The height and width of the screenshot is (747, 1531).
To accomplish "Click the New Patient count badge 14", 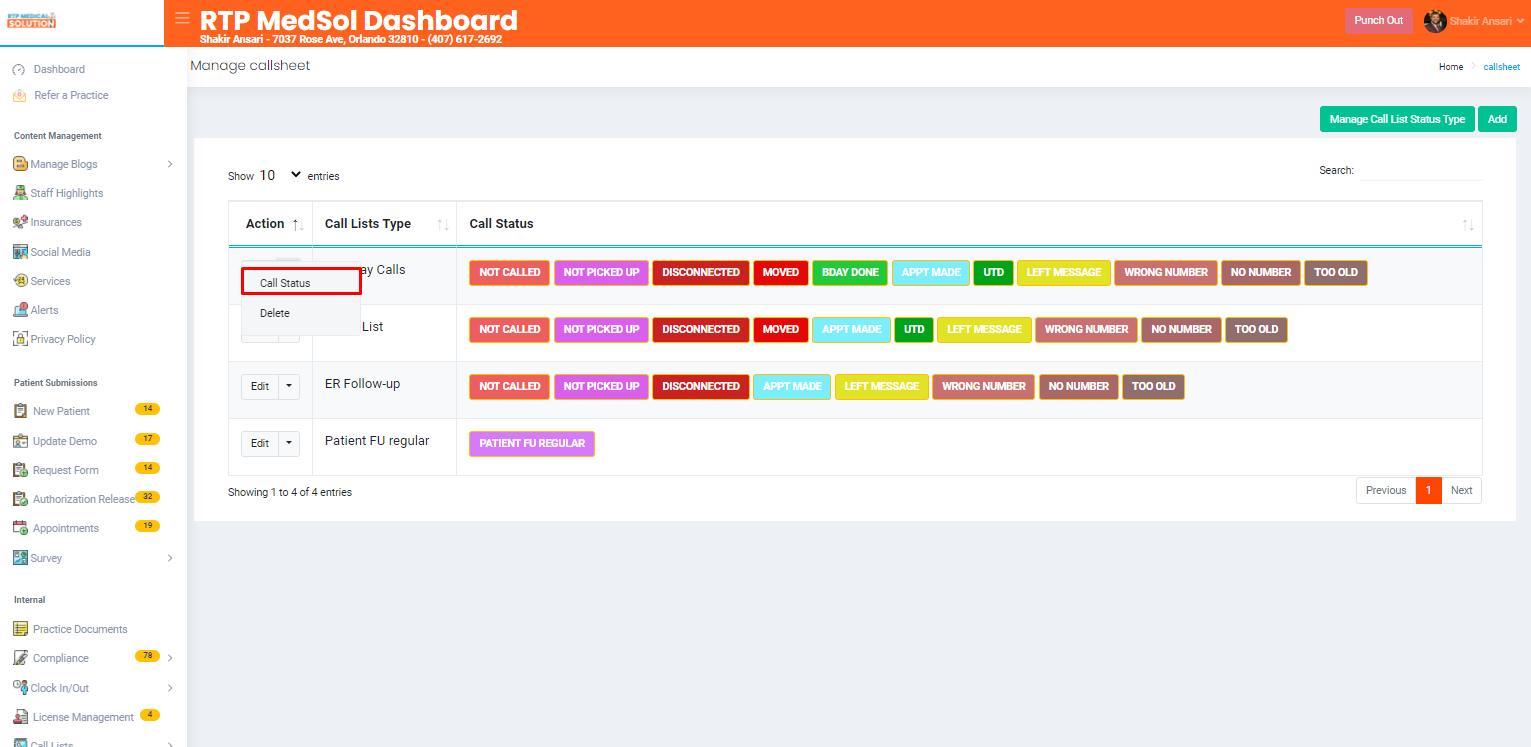I will 147,409.
